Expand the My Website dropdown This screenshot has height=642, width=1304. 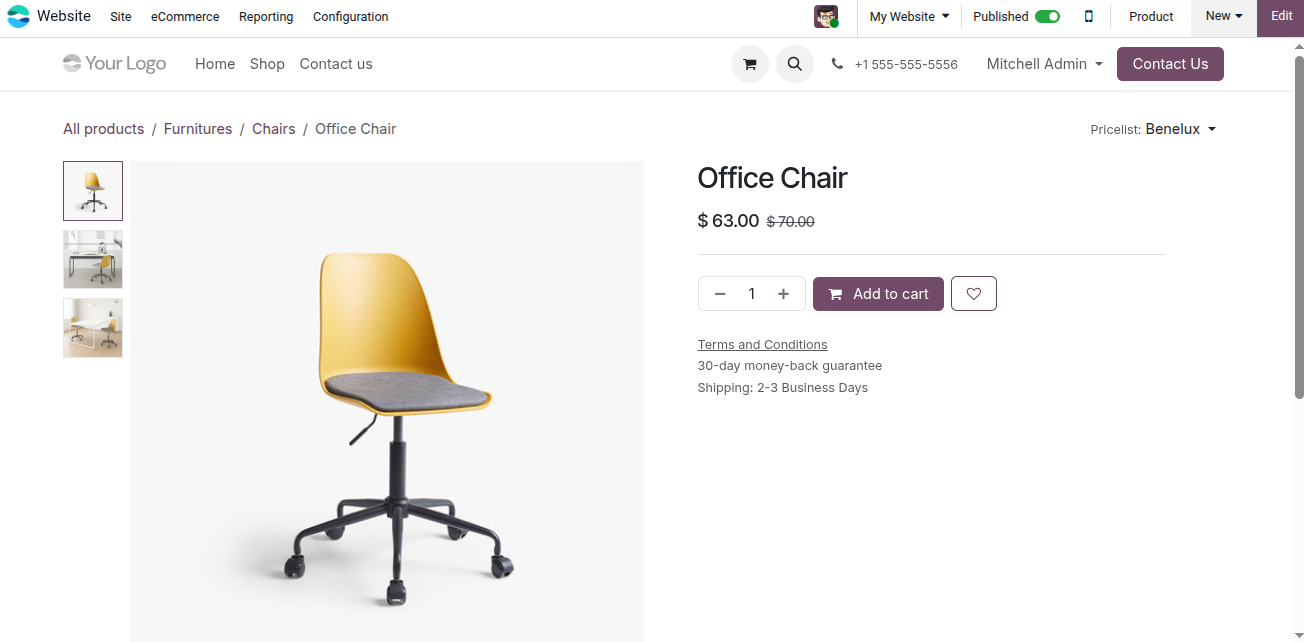(x=909, y=16)
